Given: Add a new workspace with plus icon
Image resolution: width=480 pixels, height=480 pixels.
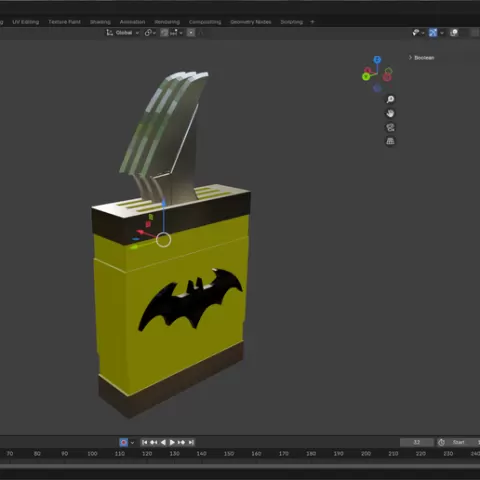Looking at the screenshot, I should pyautogui.click(x=312, y=22).
